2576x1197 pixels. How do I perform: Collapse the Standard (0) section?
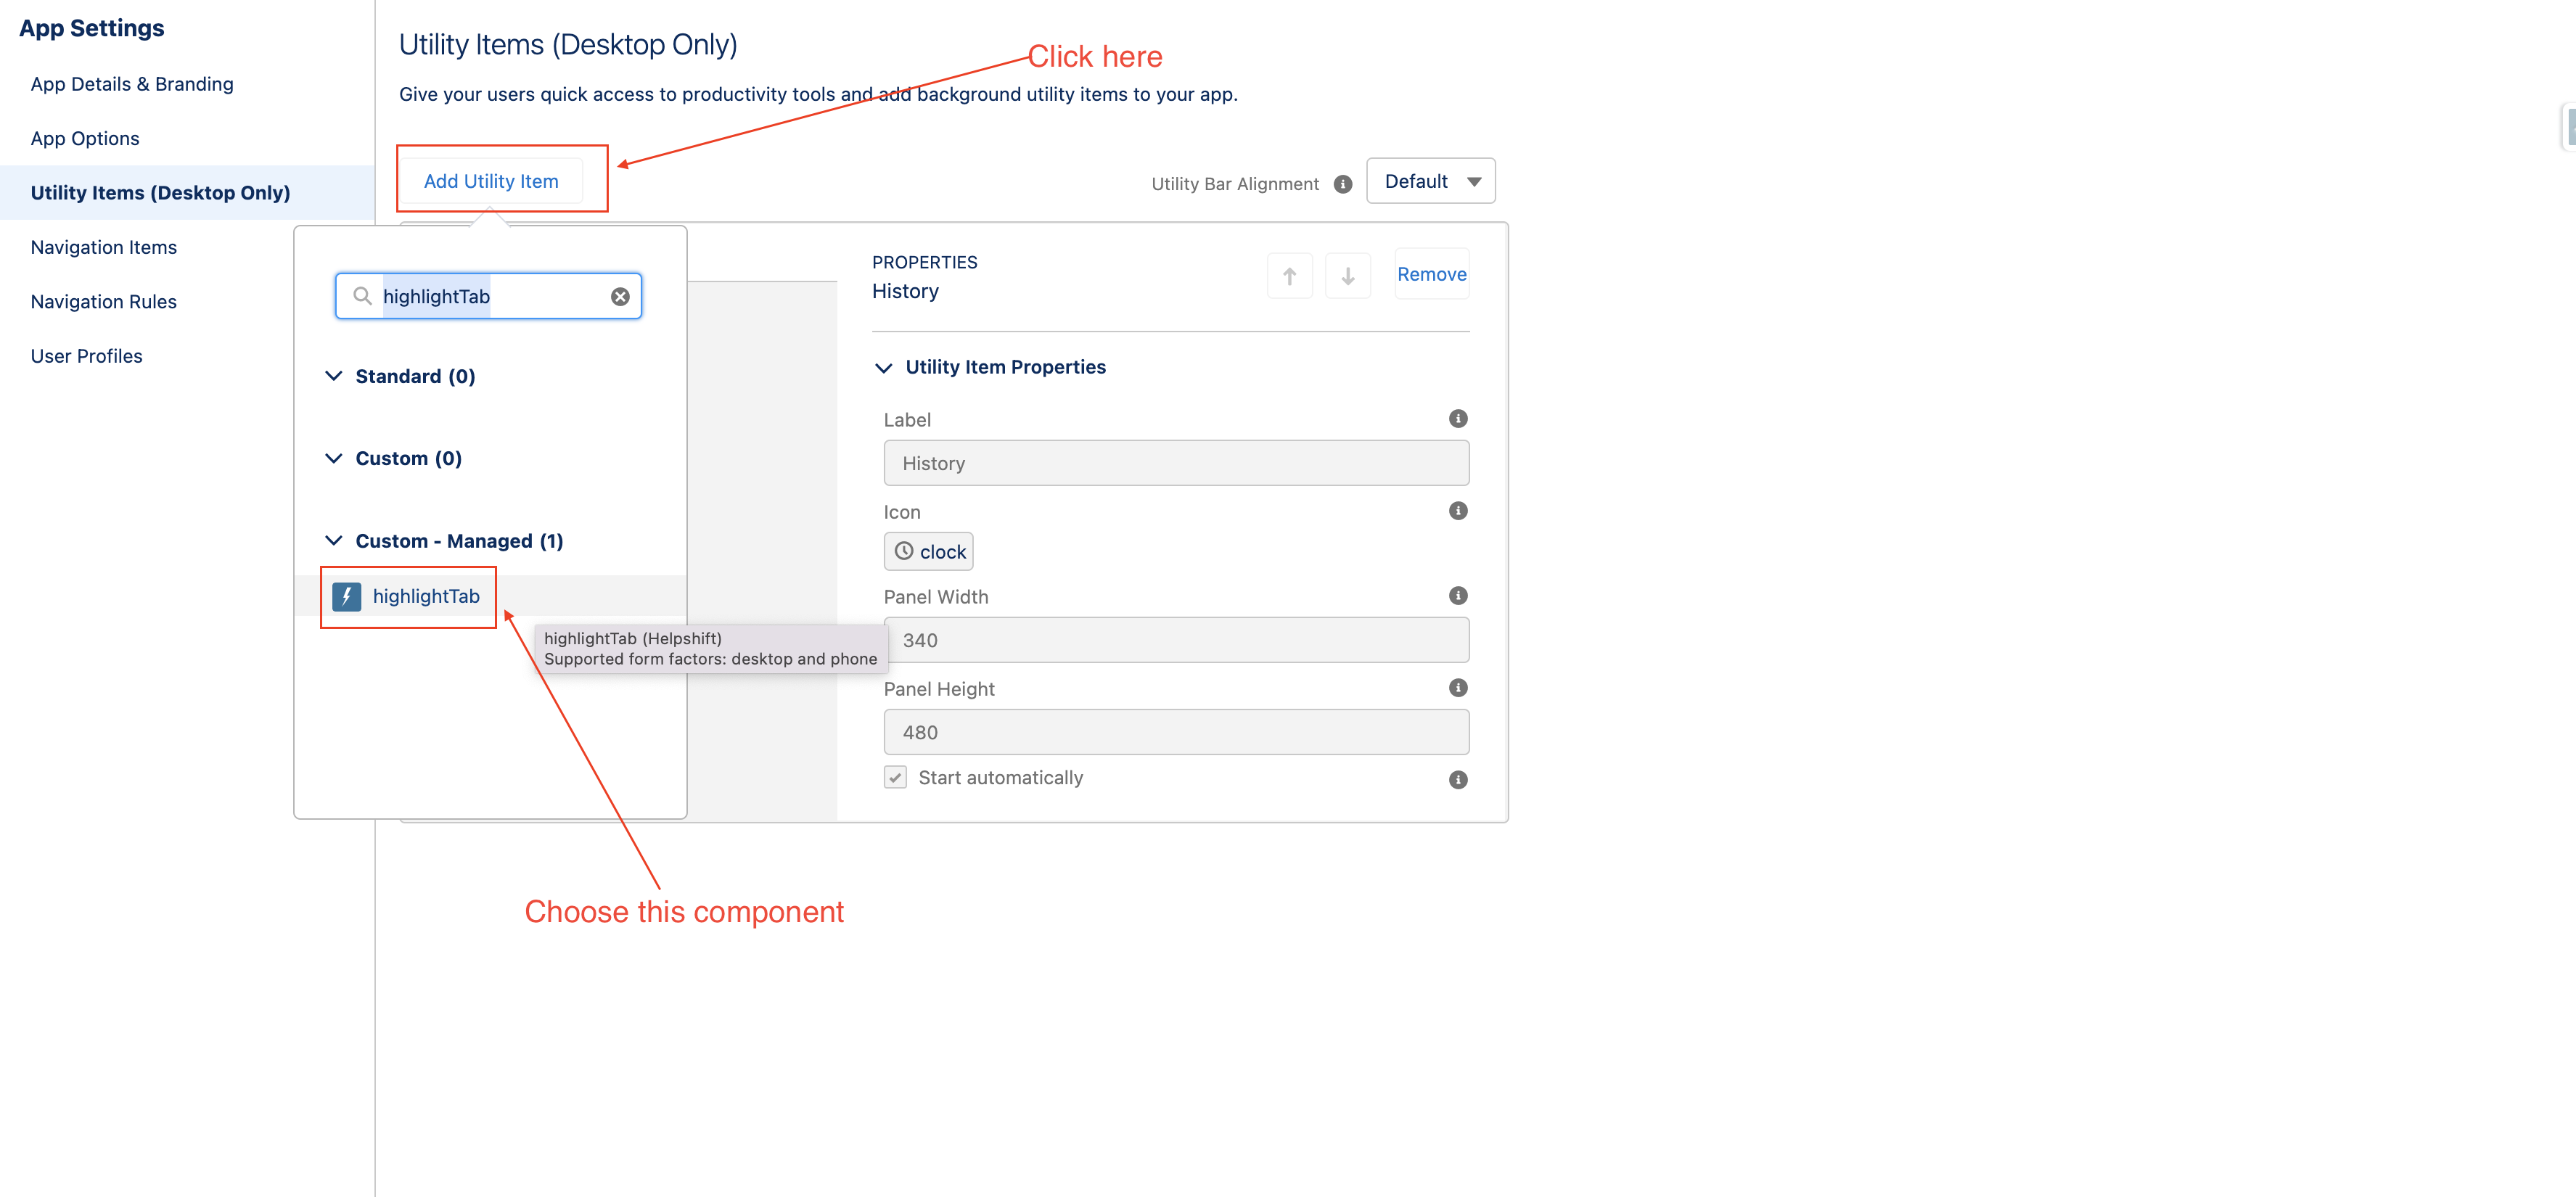tap(334, 376)
